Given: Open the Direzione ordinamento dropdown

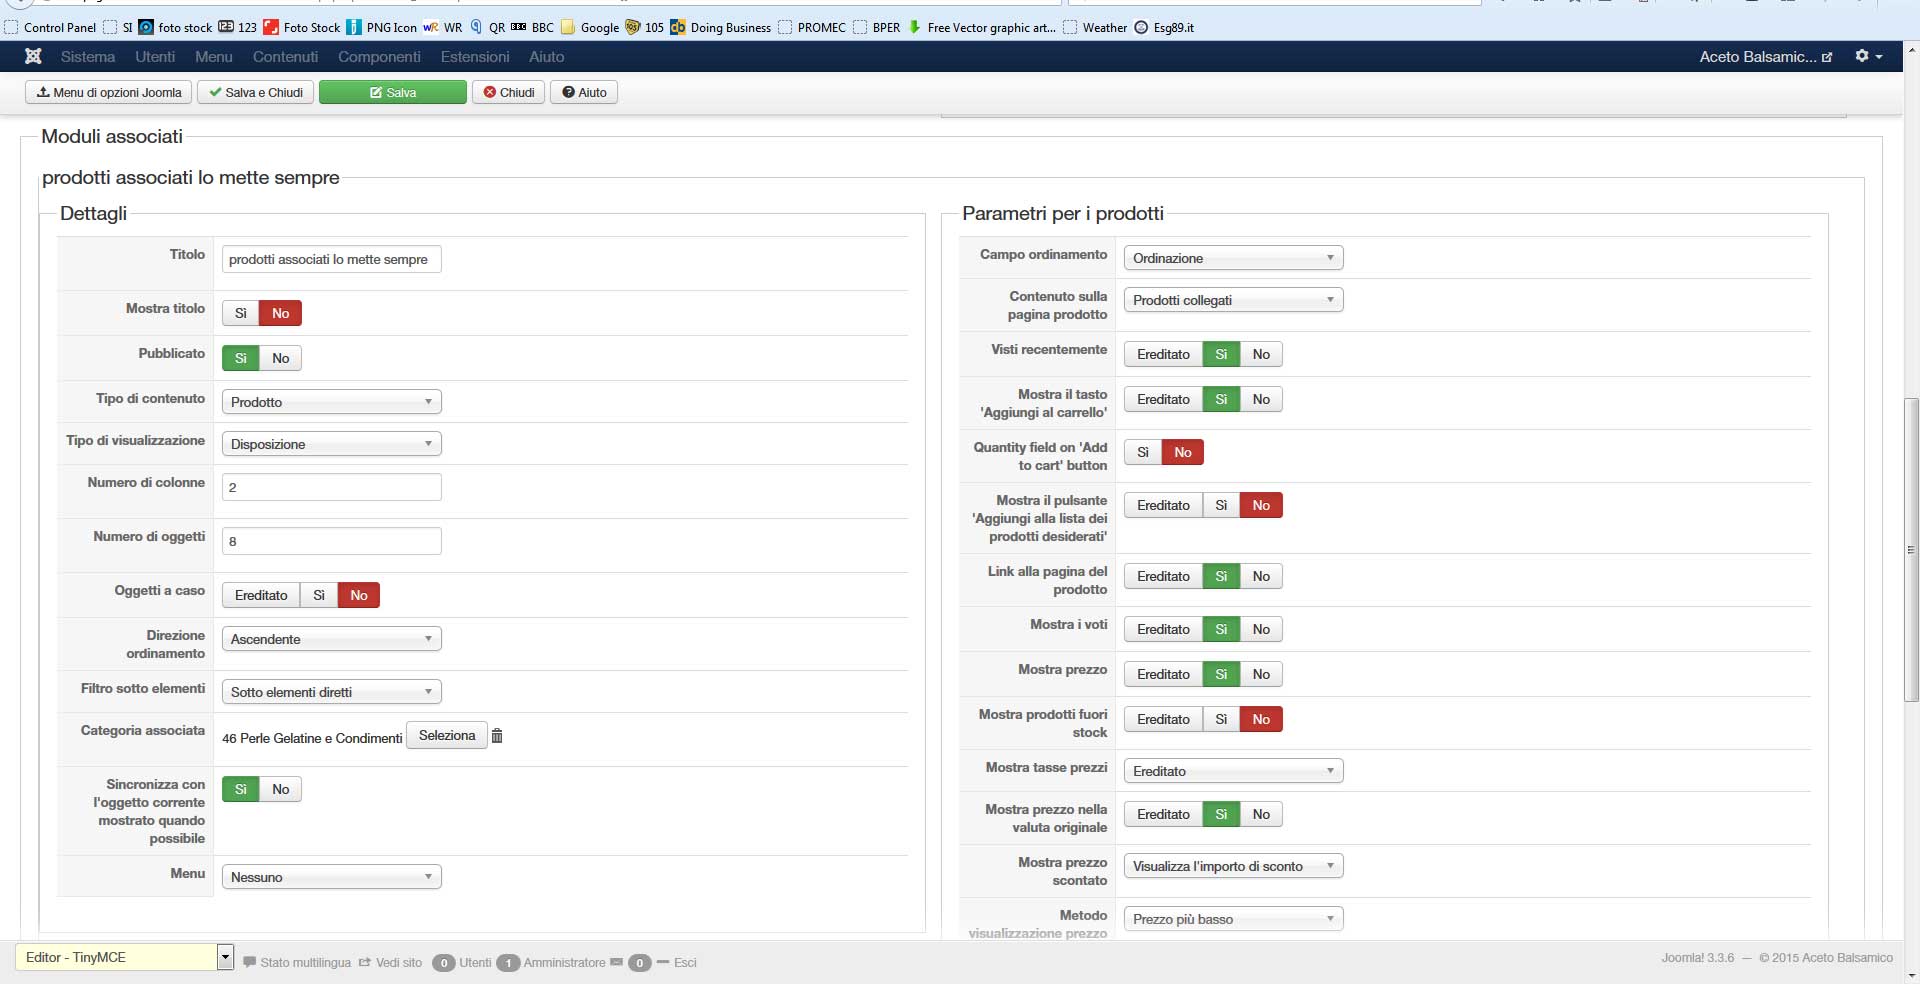Looking at the screenshot, I should 332,639.
